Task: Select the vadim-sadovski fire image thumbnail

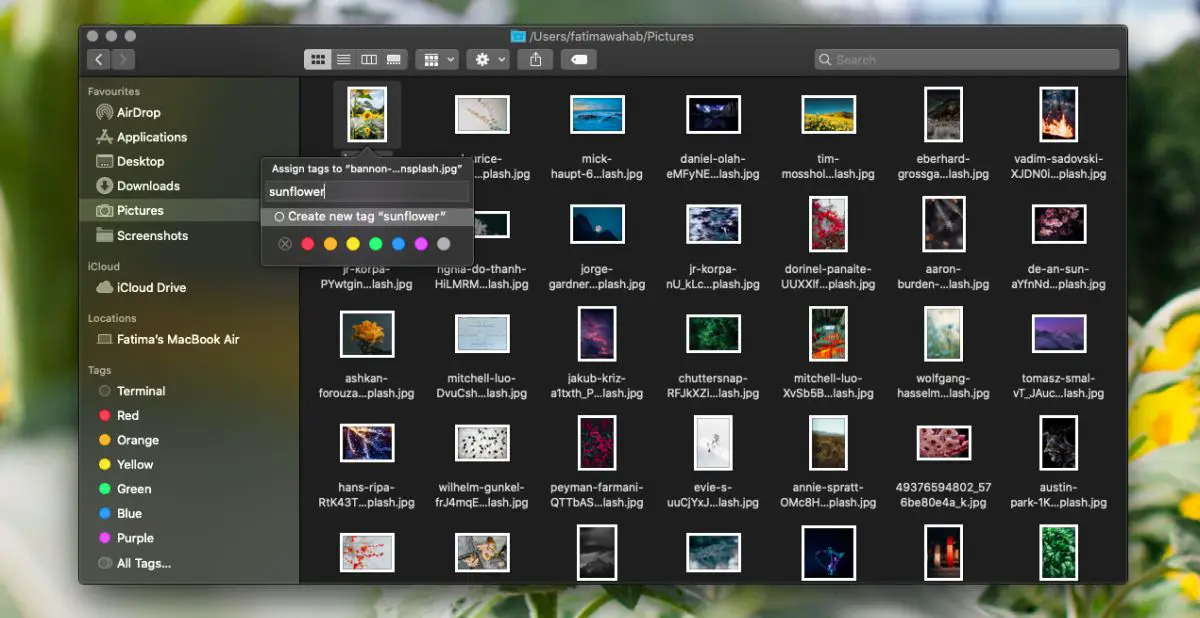Action: (x=1059, y=114)
